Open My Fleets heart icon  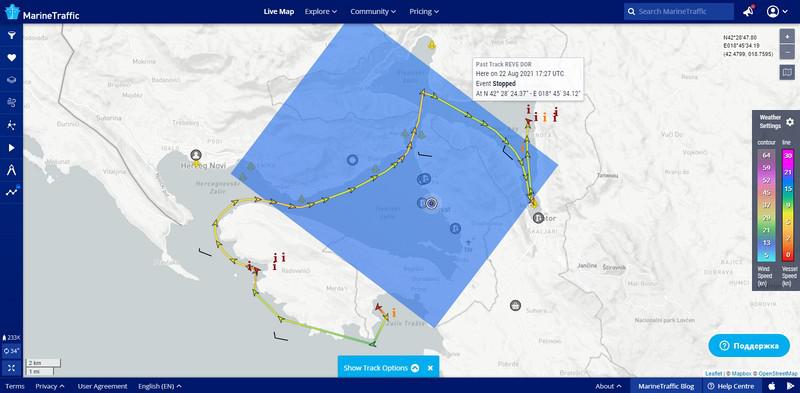coord(11,58)
